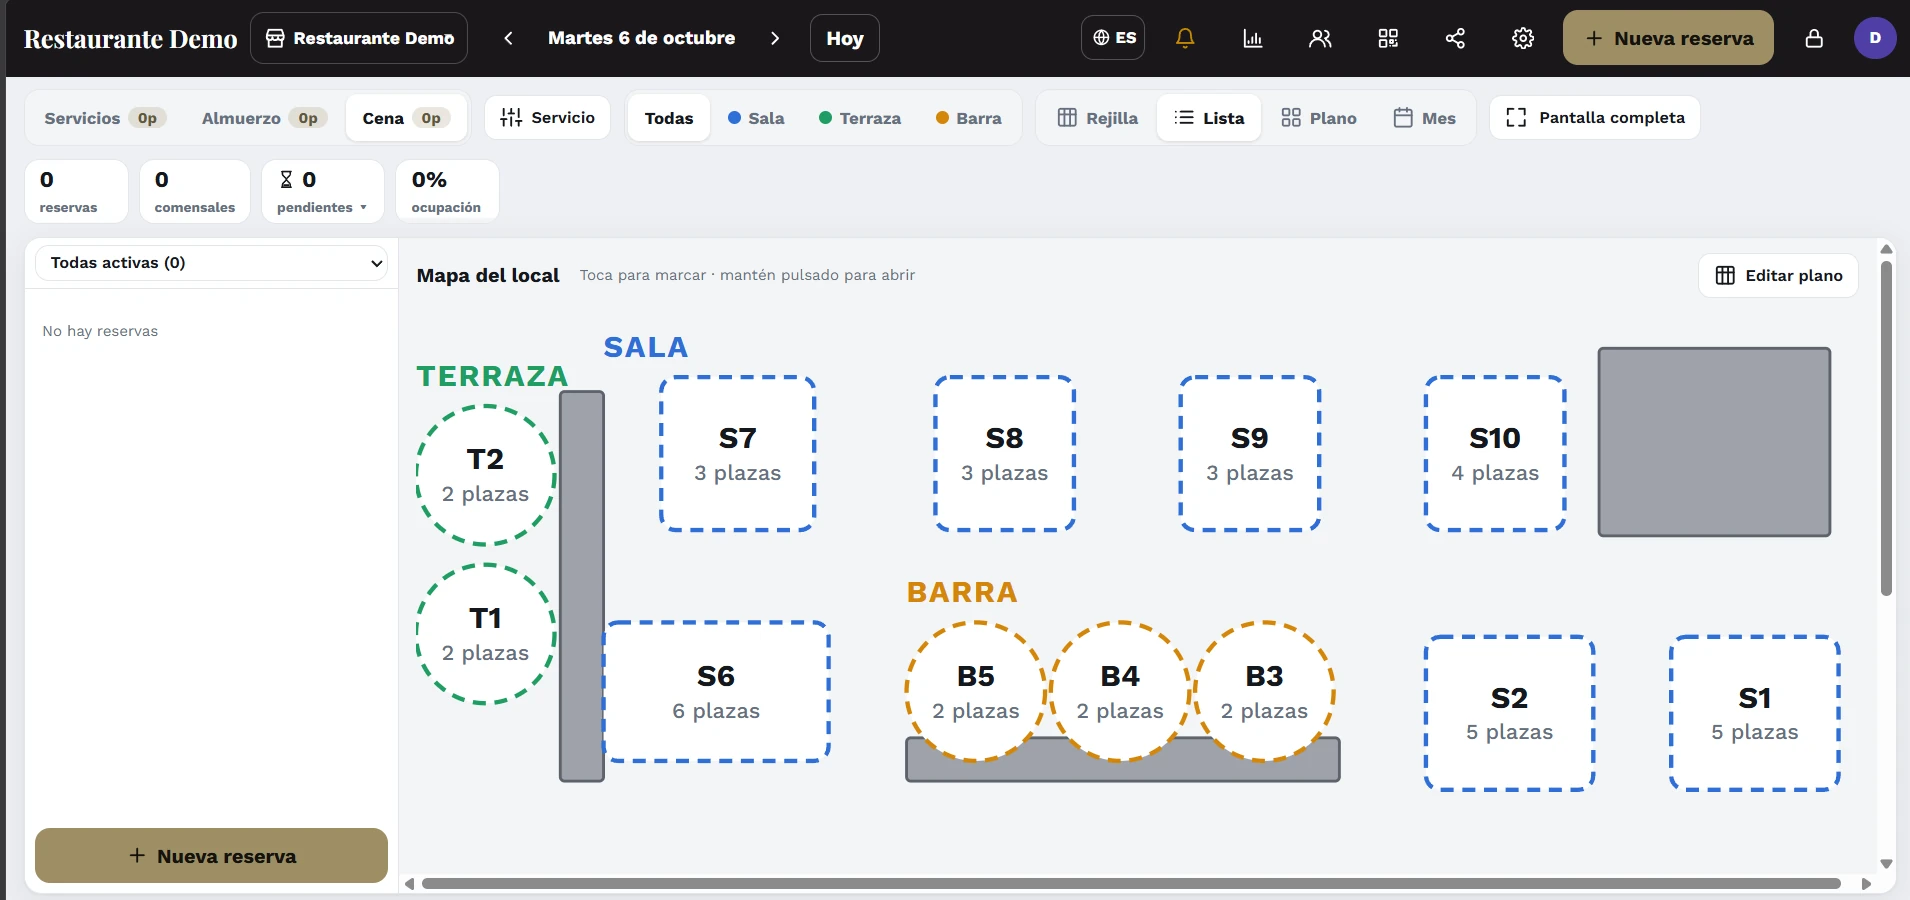Filter by the Terraza zone

(860, 118)
